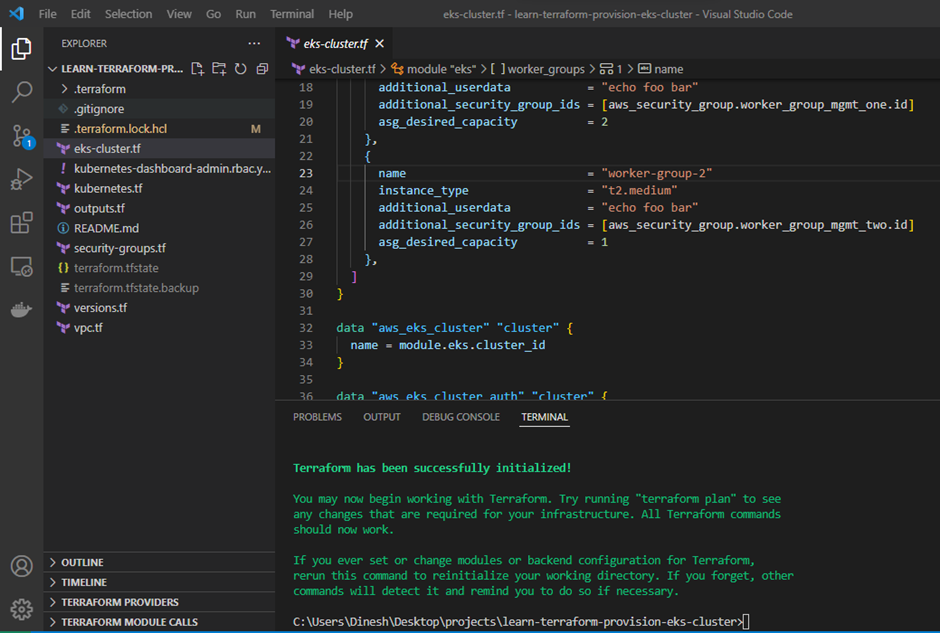
Task: Open the Docker view icon
Action: click(x=21, y=310)
